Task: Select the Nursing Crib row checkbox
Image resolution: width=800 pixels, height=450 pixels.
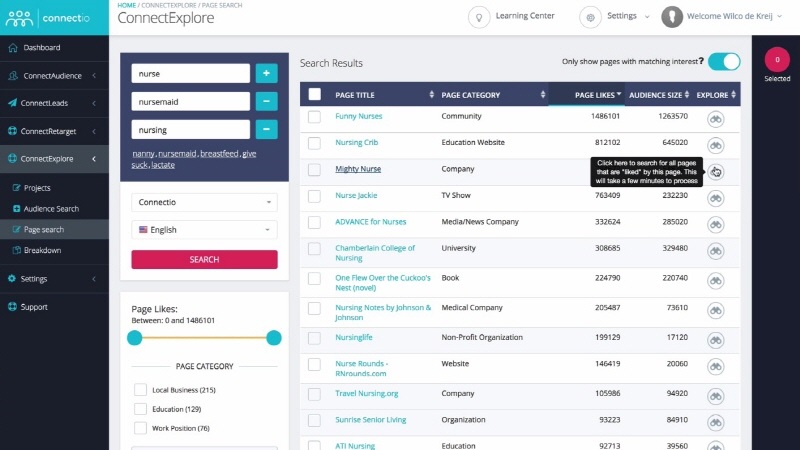Action: [314, 143]
